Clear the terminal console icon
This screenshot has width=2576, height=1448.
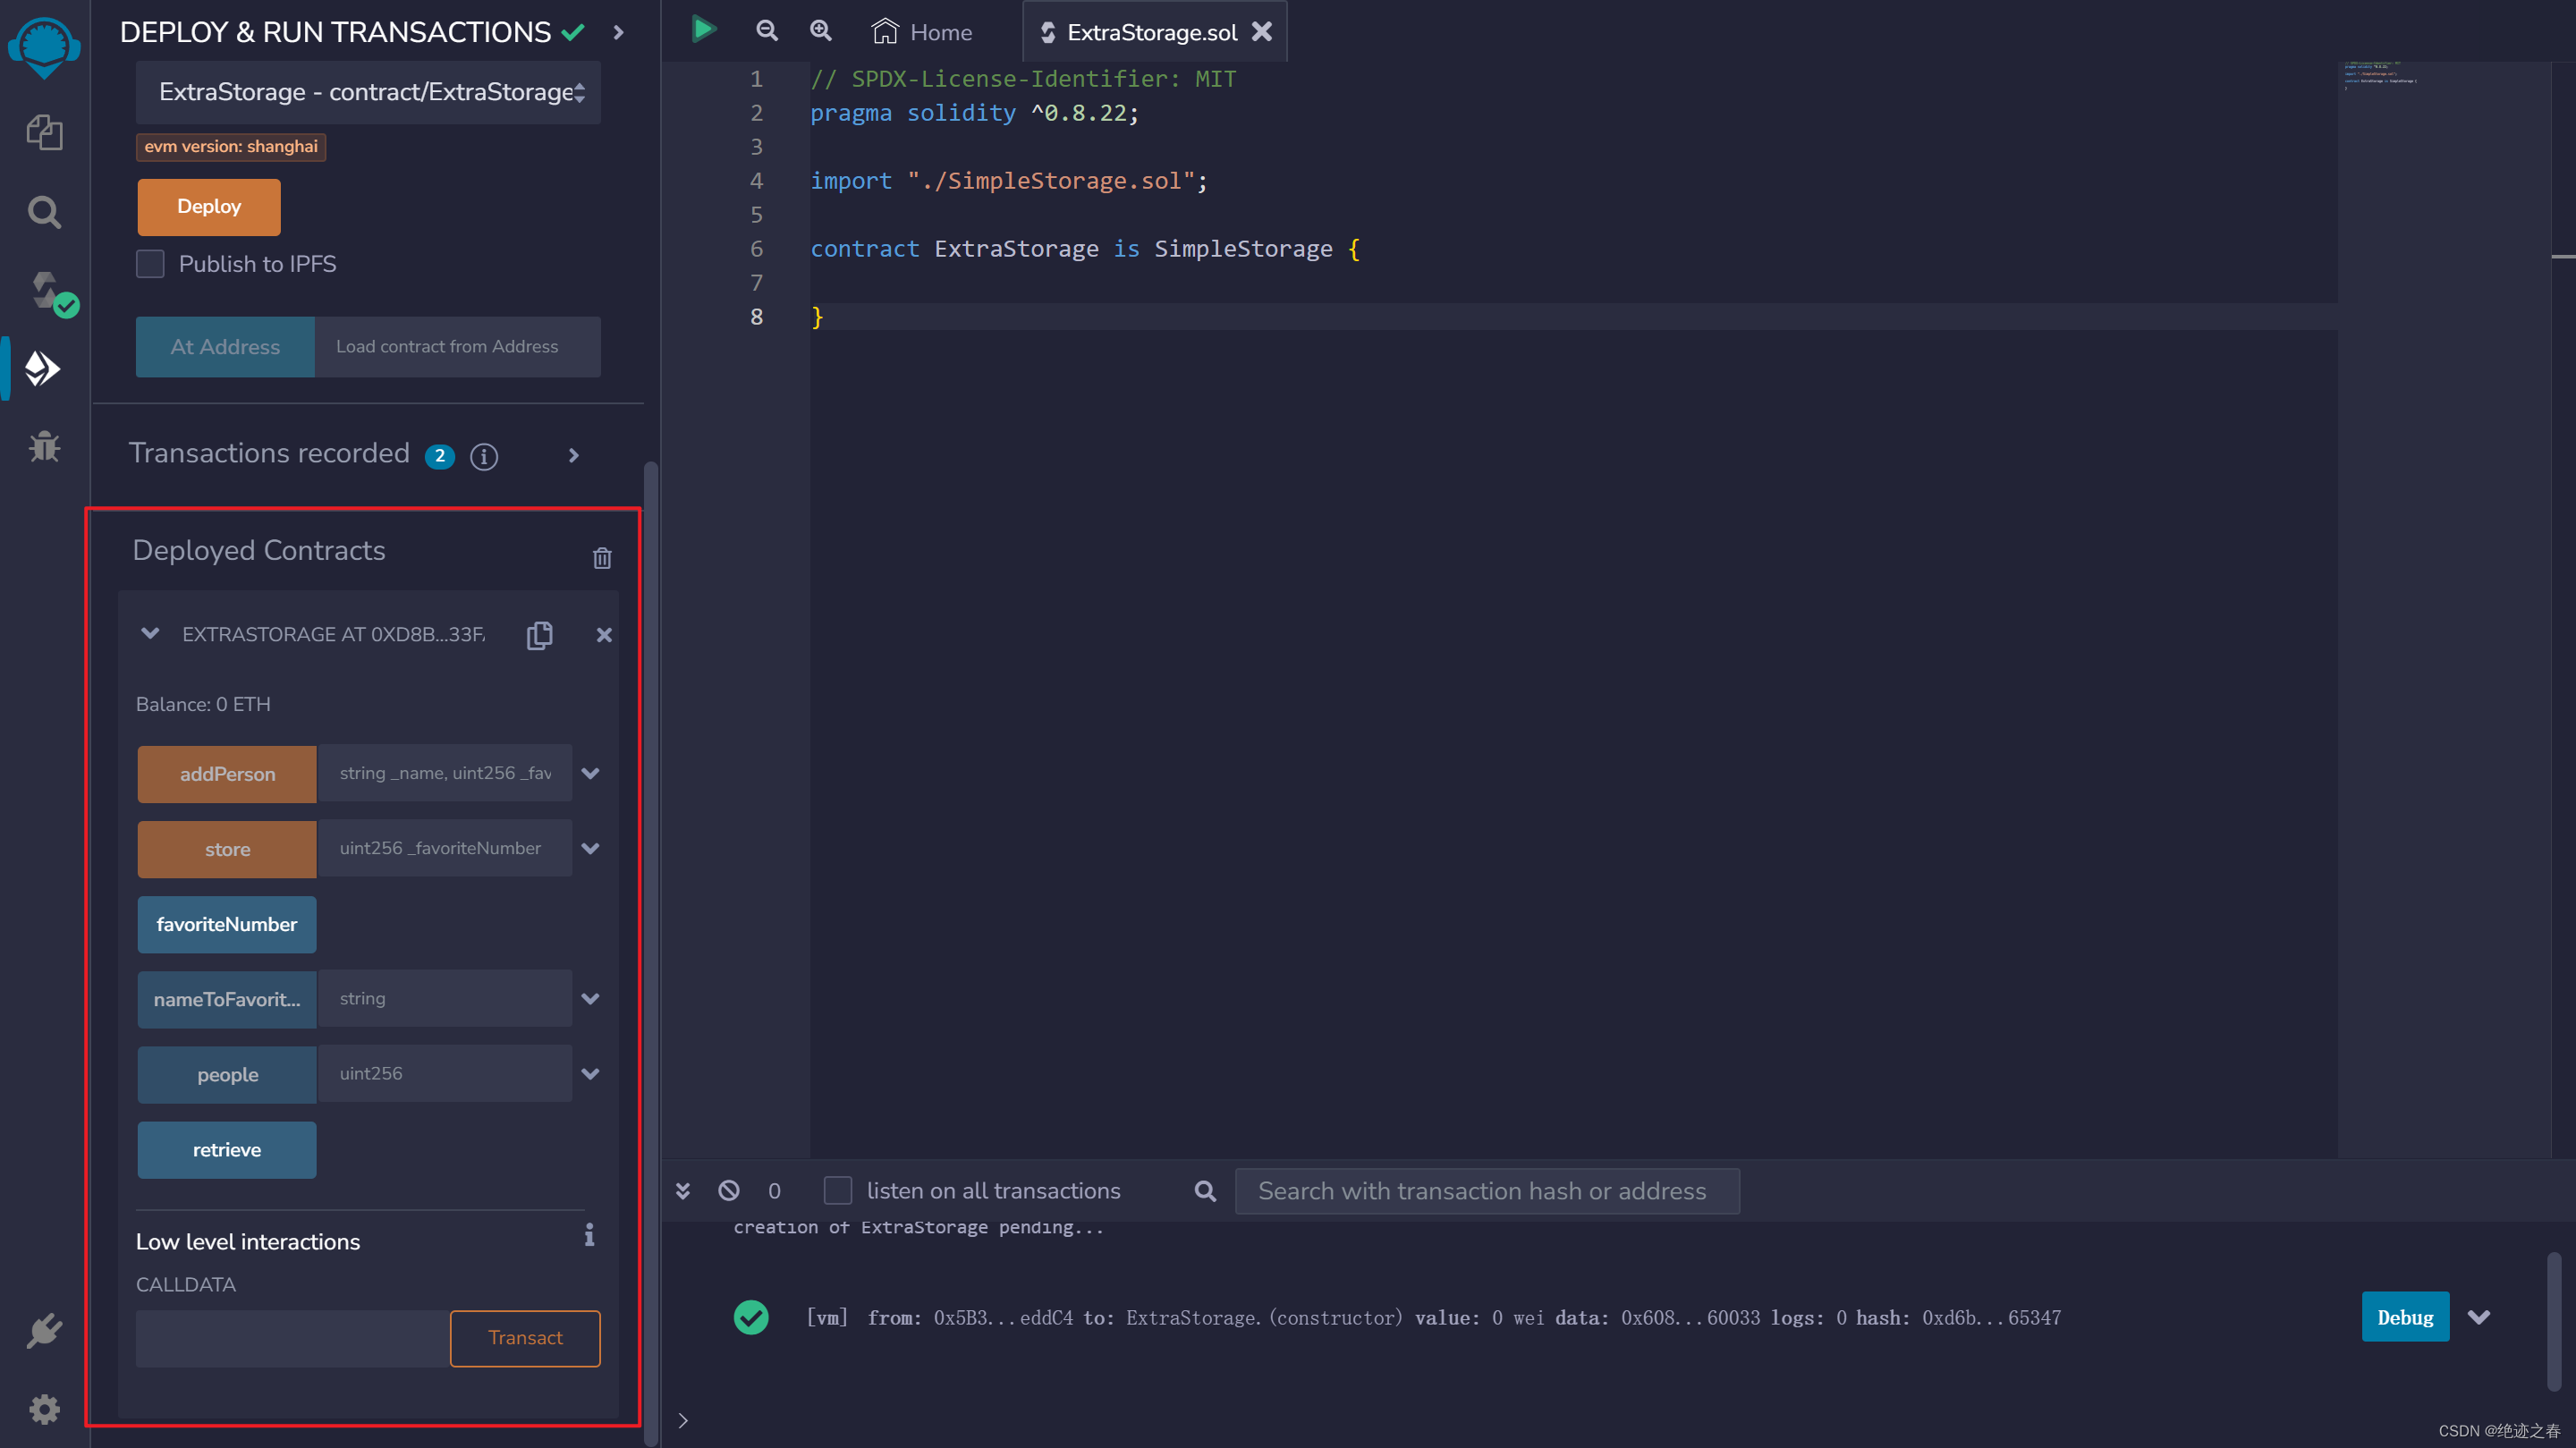(729, 1190)
